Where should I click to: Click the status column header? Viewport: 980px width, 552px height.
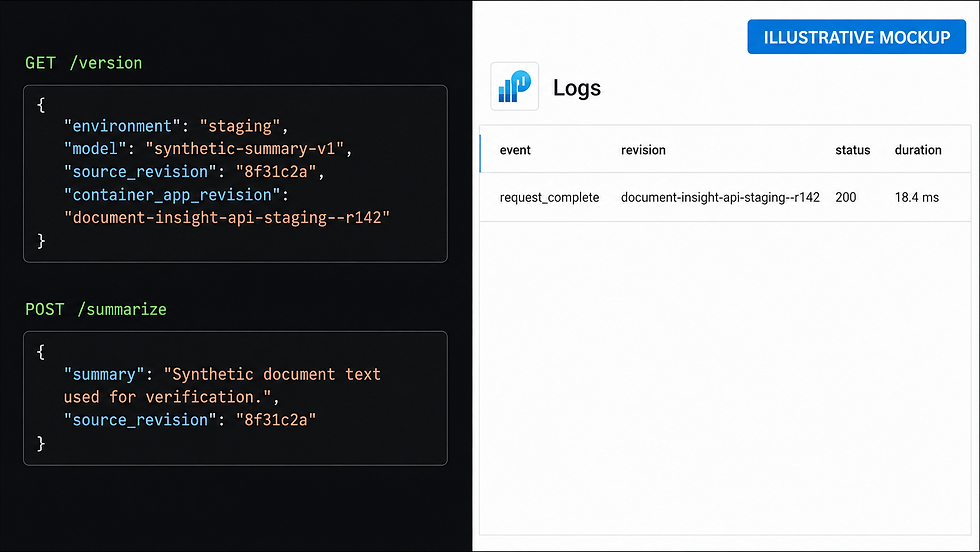coord(852,150)
